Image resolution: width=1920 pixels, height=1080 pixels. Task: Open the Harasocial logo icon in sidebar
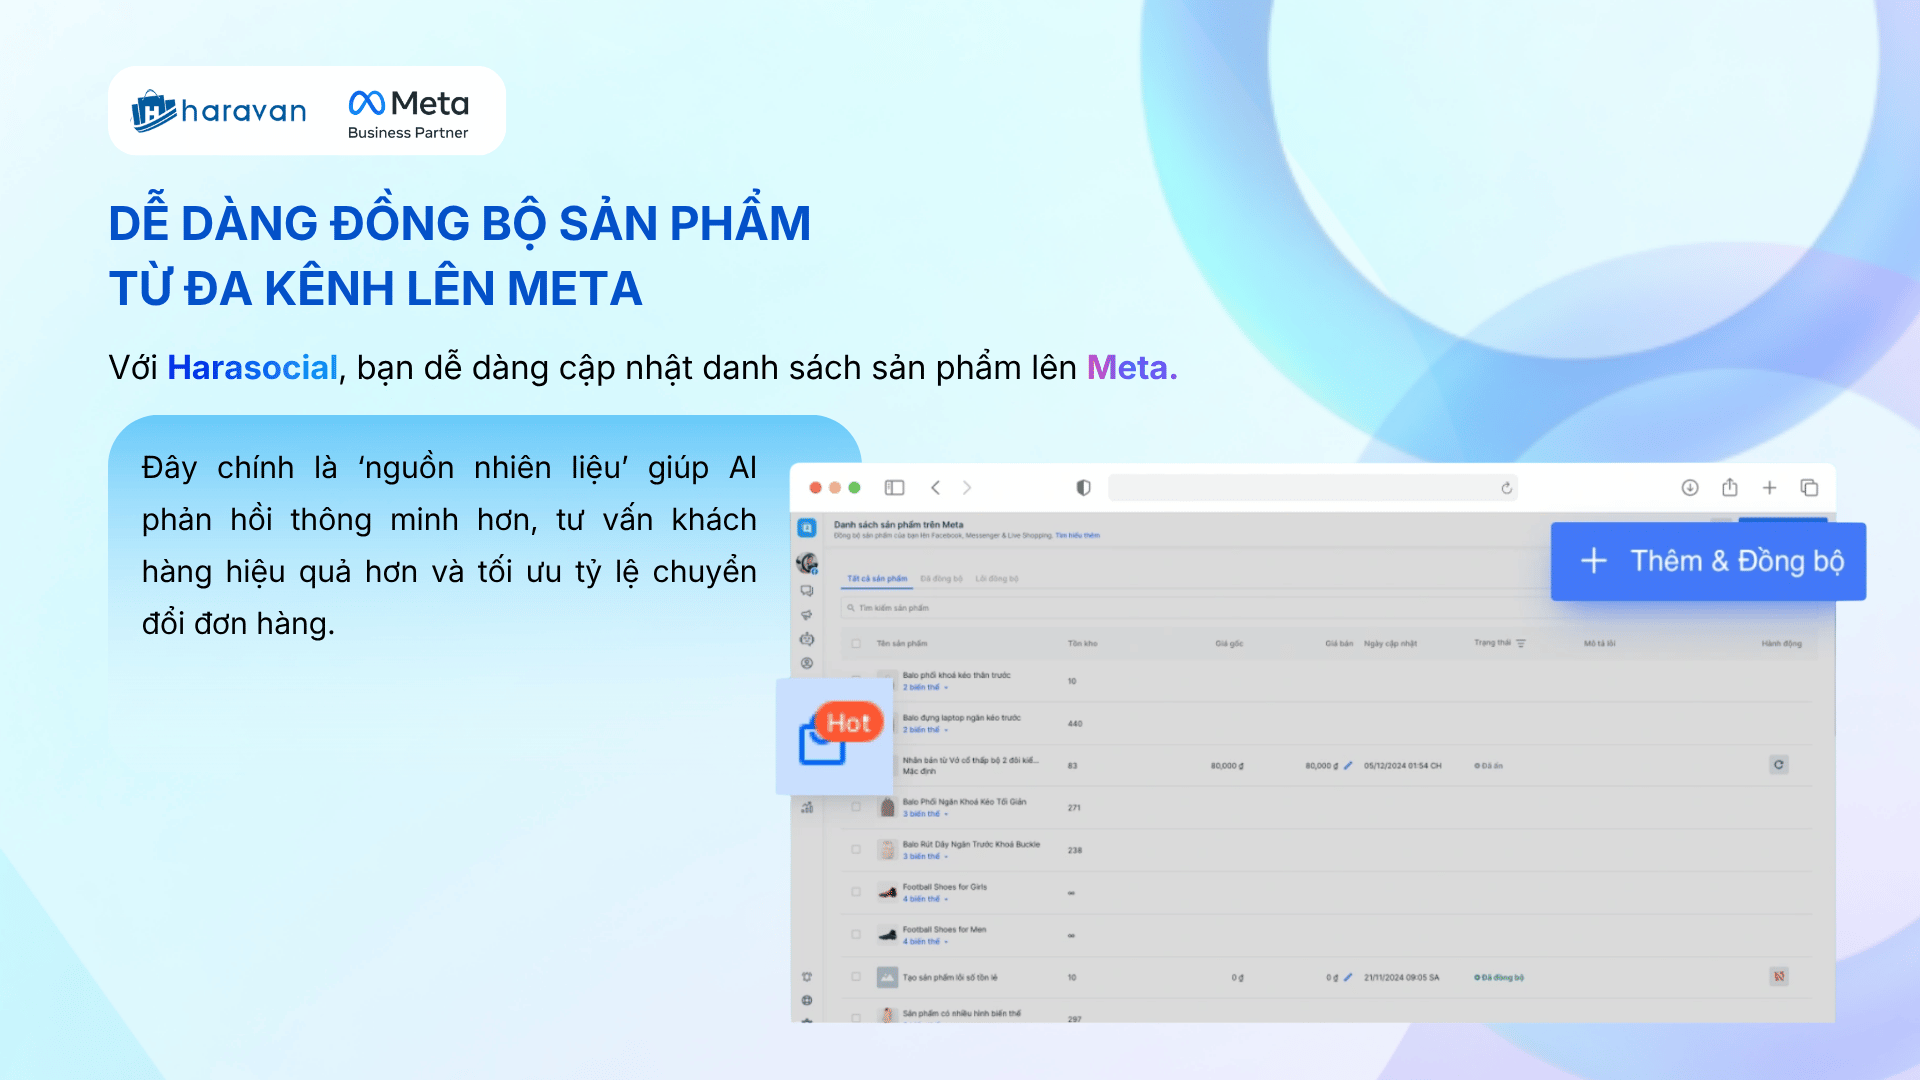pyautogui.click(x=807, y=527)
